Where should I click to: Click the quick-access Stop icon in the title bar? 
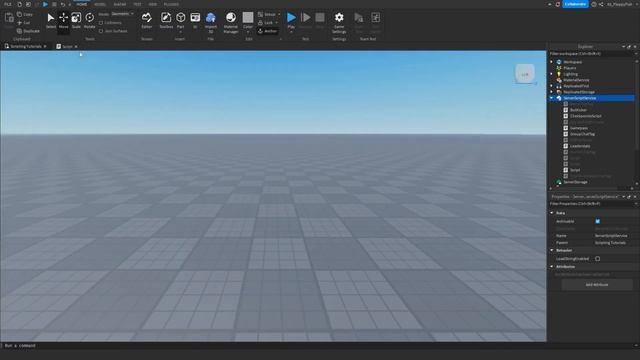[54, 4]
